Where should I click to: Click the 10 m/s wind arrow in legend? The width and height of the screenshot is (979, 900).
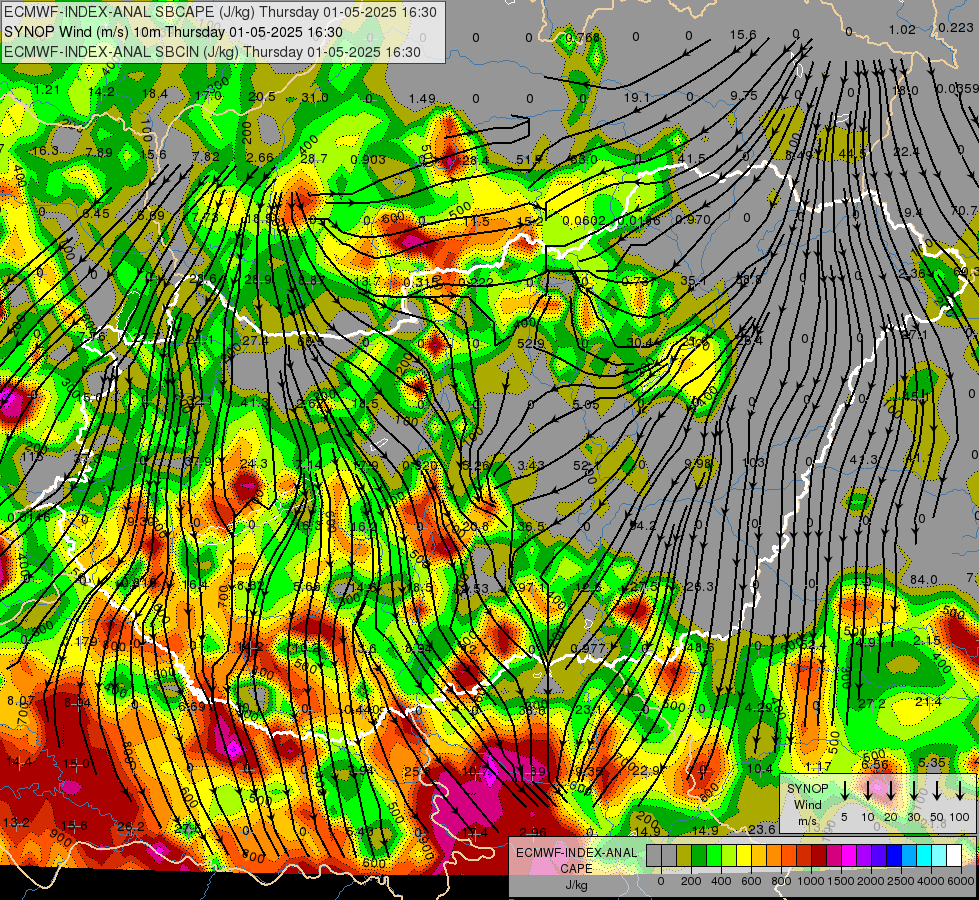(867, 791)
